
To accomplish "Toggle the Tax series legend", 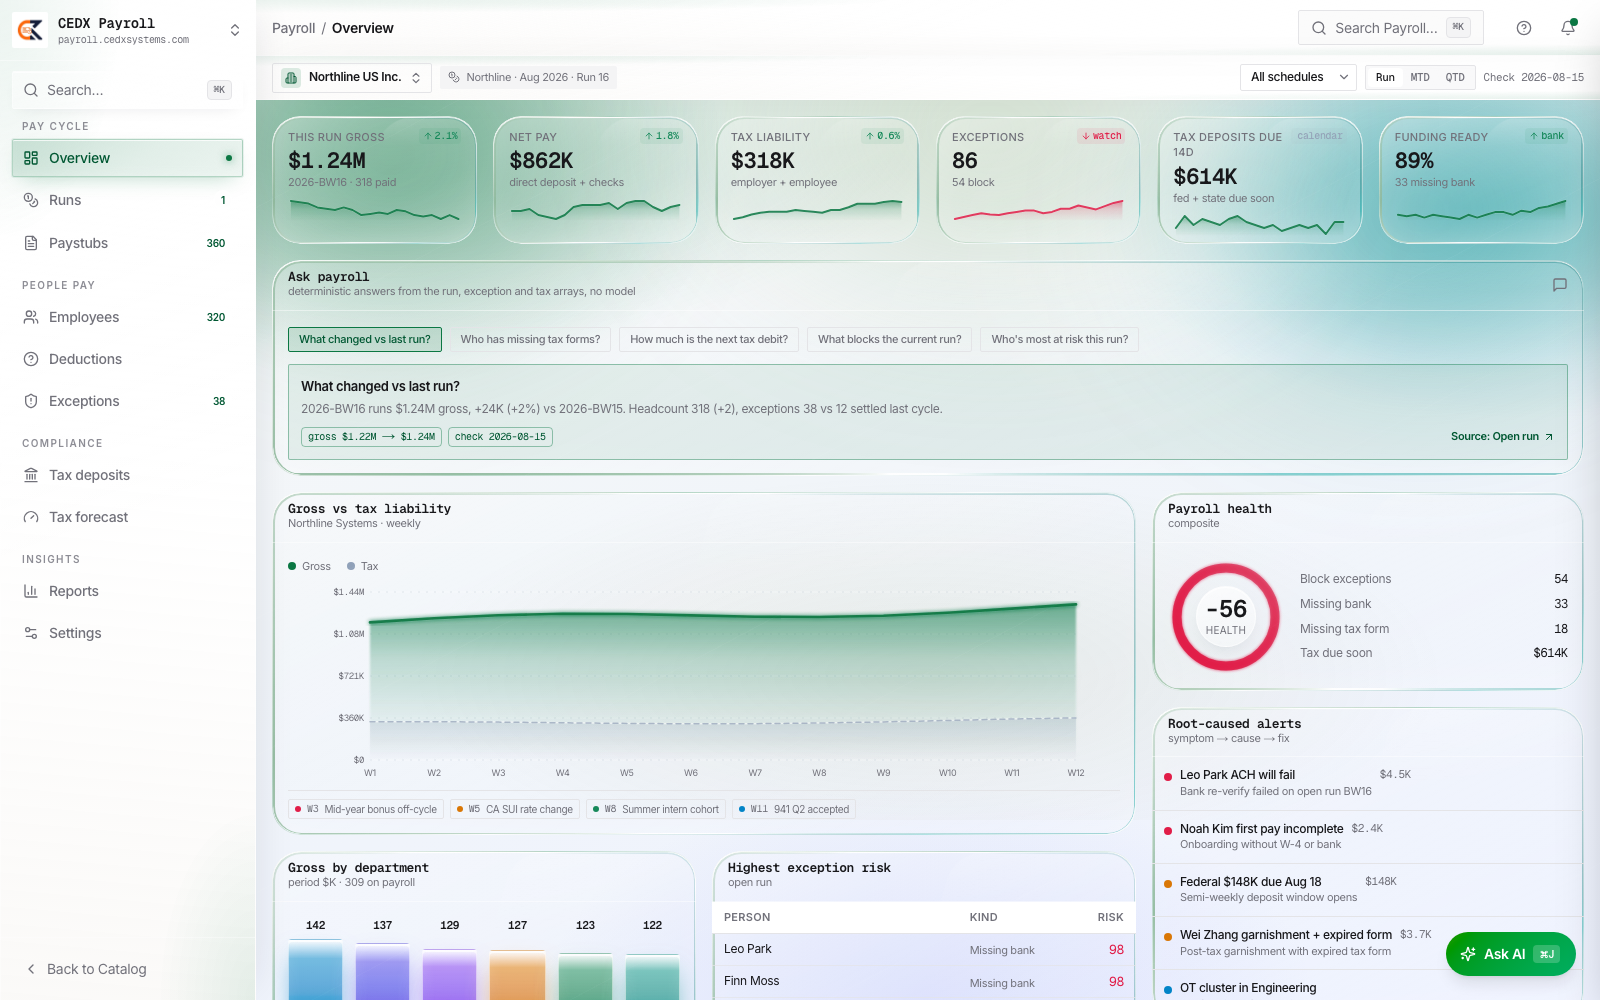I will pos(363,566).
